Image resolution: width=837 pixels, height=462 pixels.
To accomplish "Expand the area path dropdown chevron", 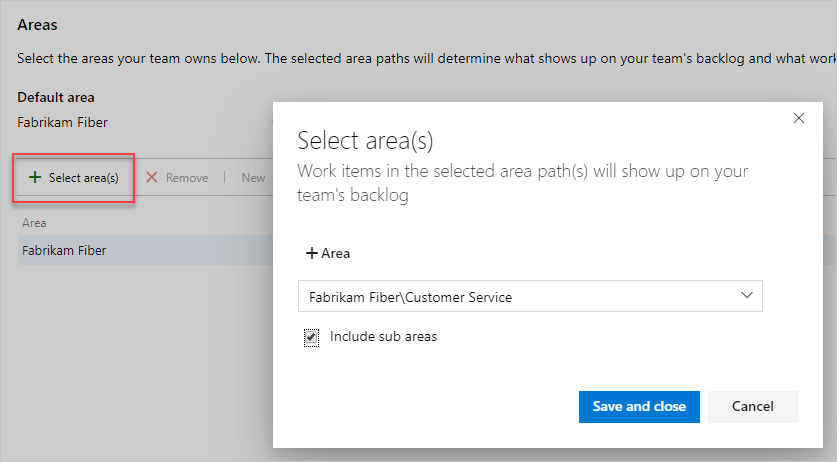I will pos(746,296).
